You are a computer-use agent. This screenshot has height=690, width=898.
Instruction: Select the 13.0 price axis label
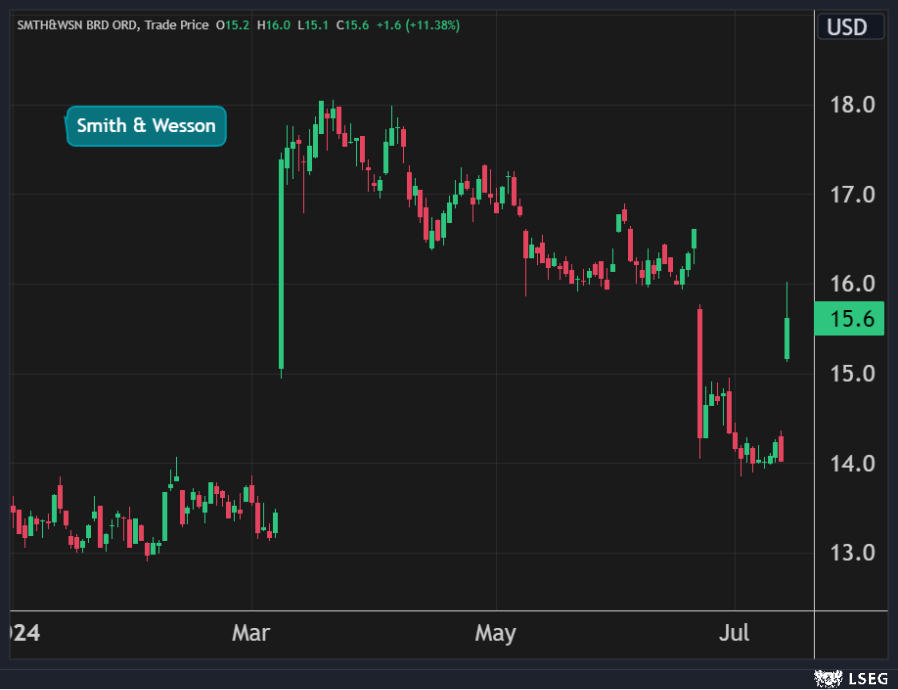tap(854, 553)
